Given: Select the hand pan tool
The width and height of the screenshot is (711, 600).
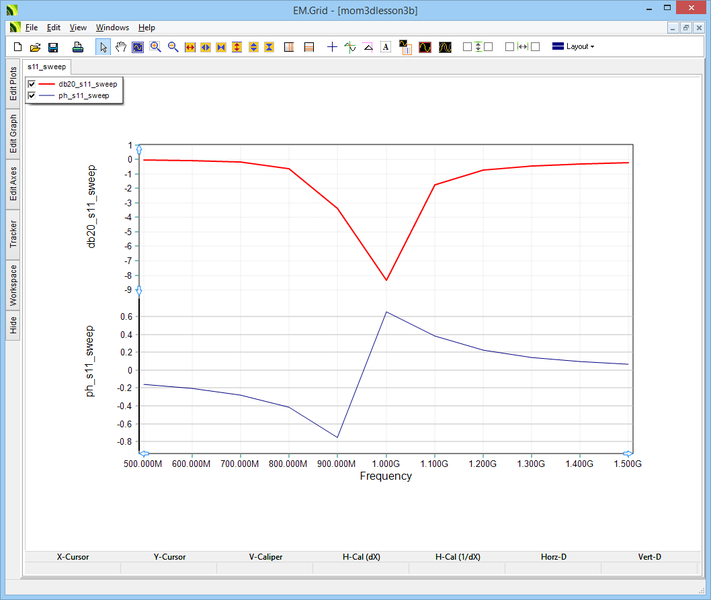Looking at the screenshot, I should point(120,47).
